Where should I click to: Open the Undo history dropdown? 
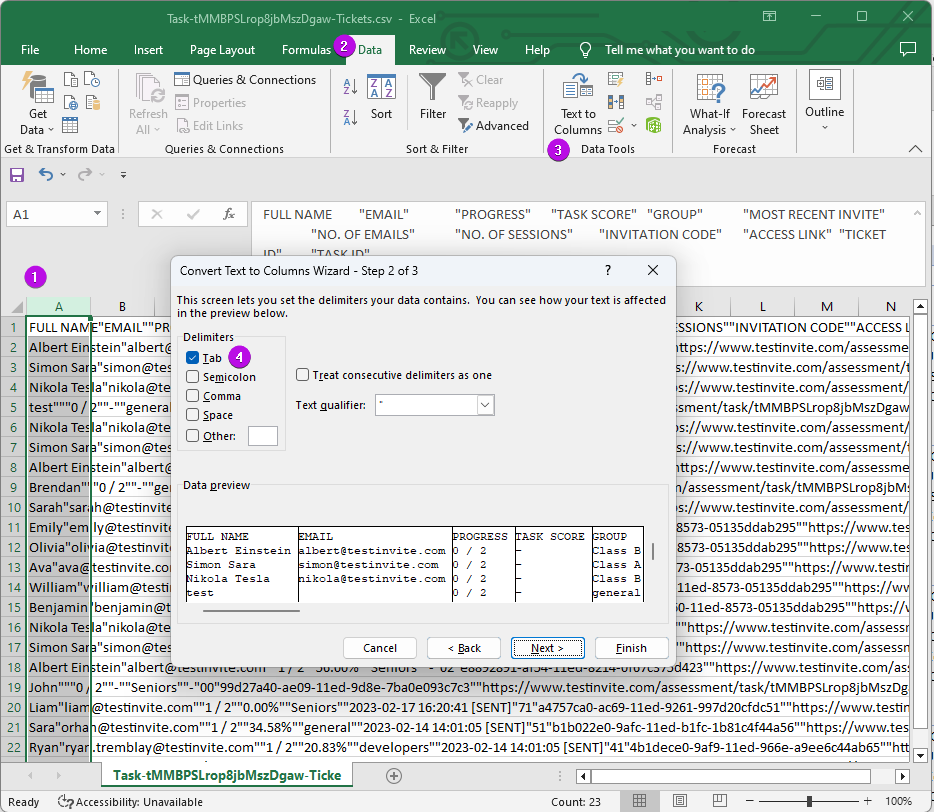point(63,175)
